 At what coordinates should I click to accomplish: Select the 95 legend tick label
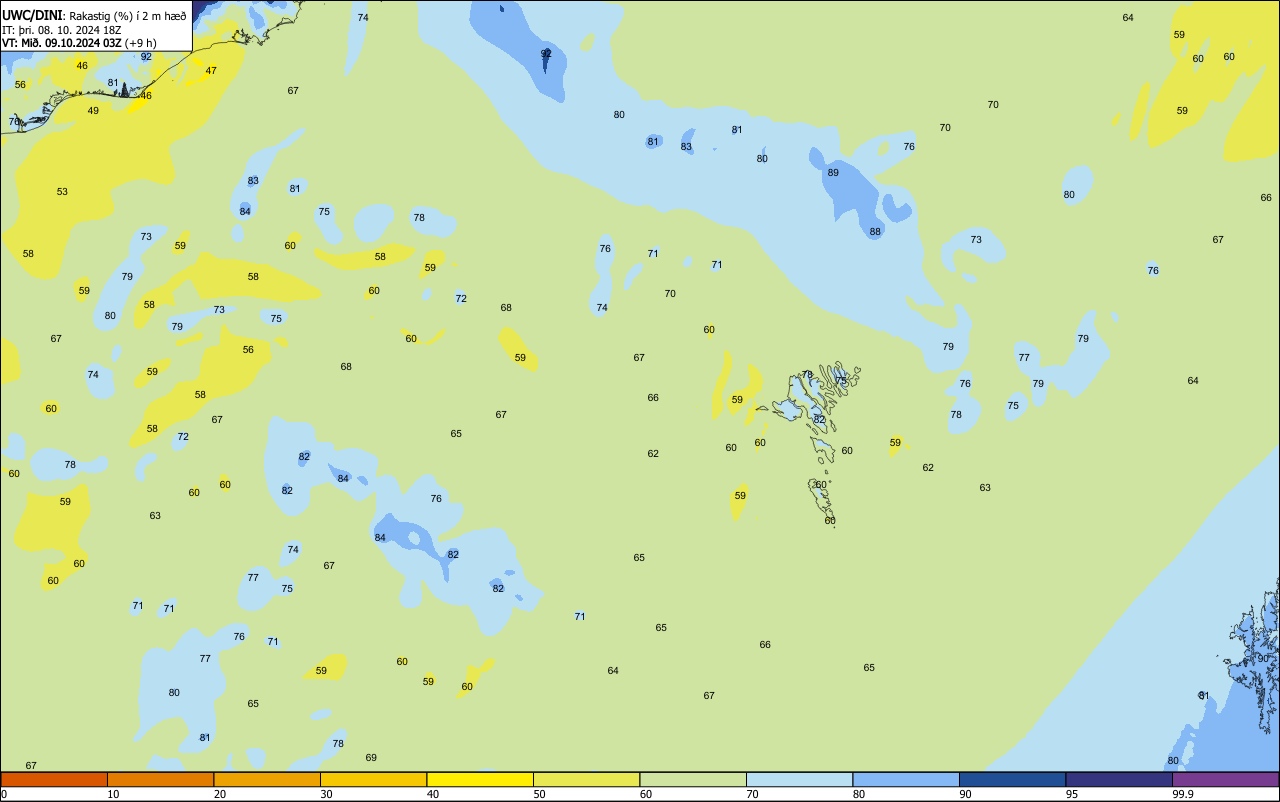tap(1073, 794)
